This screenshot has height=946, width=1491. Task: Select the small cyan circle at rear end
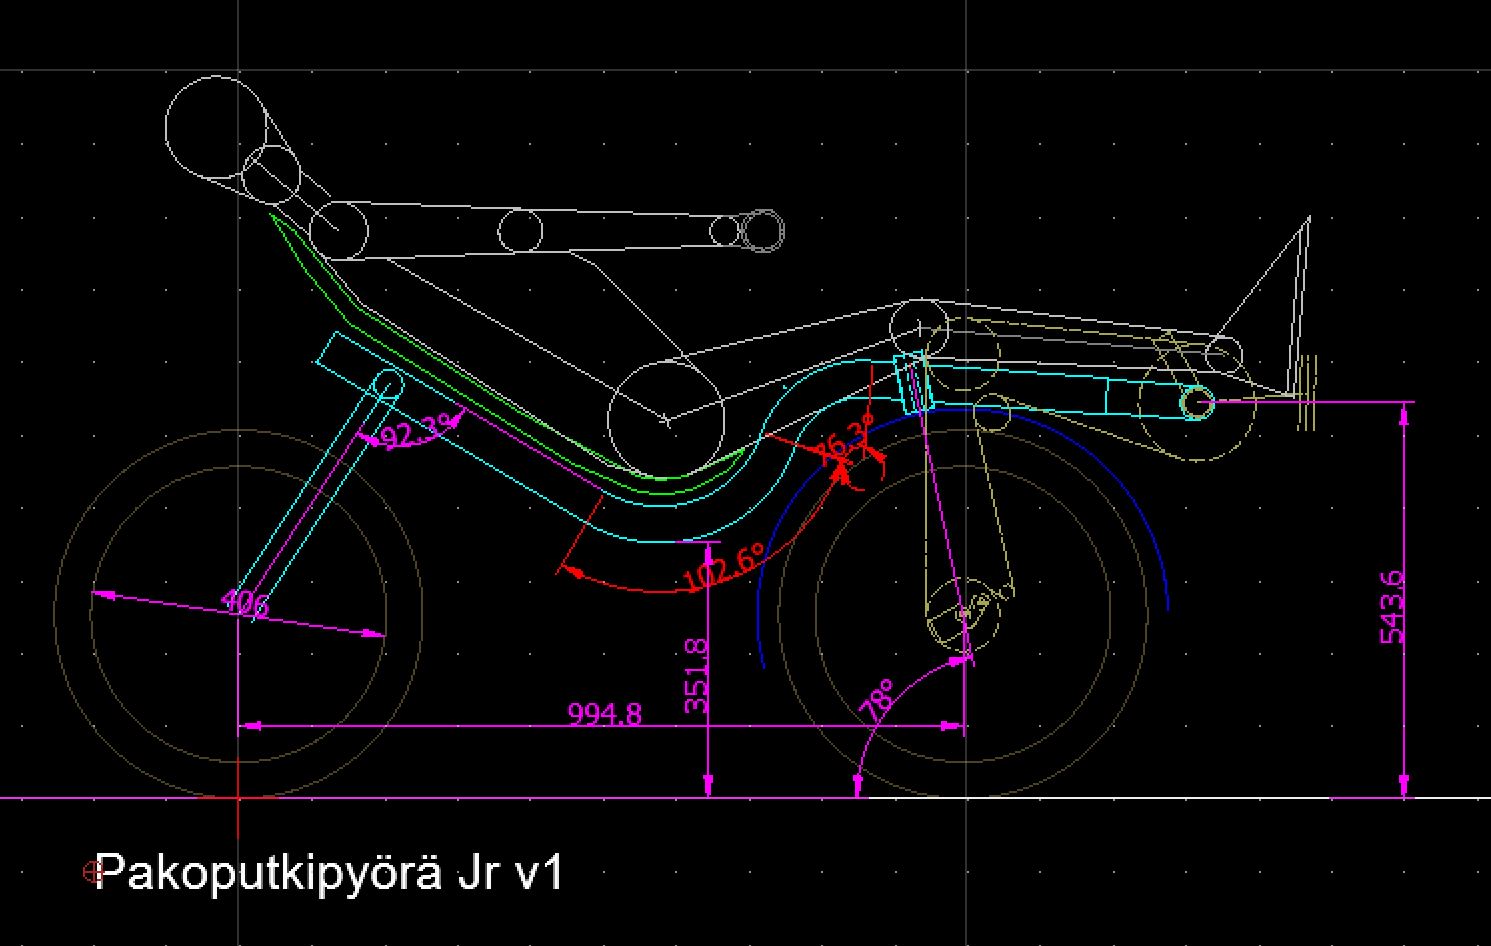point(1196,402)
